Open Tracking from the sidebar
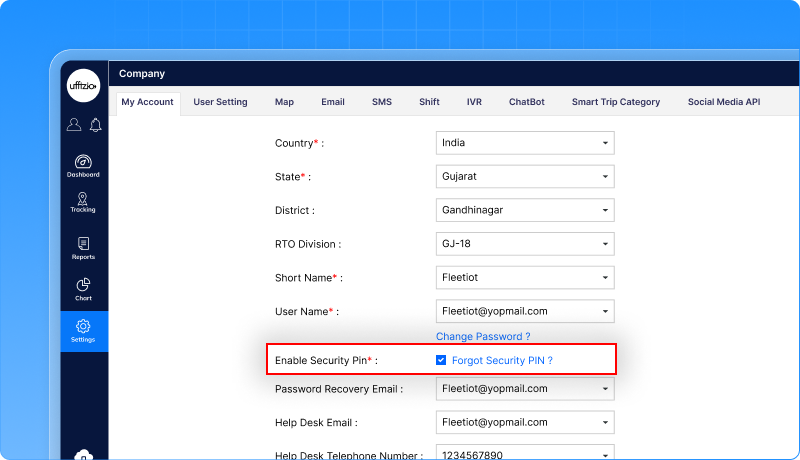800x460 pixels. (x=84, y=201)
